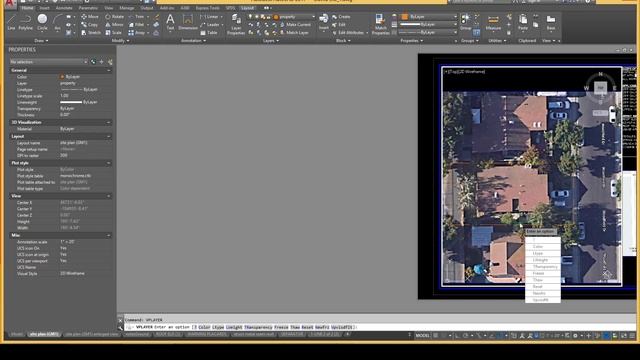Click the Match Properties tool
The width and height of the screenshot is (640, 360).
[380, 24]
